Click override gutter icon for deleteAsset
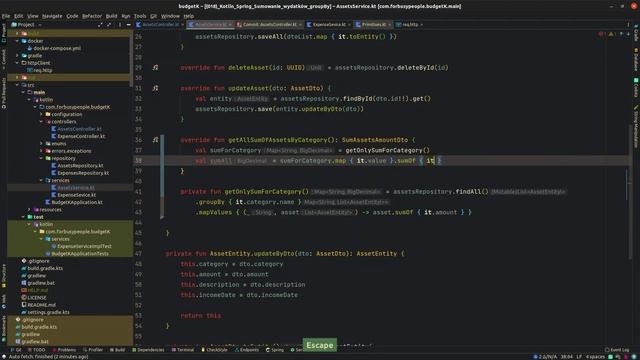Screen dimensions: 640x360 point(155,68)
